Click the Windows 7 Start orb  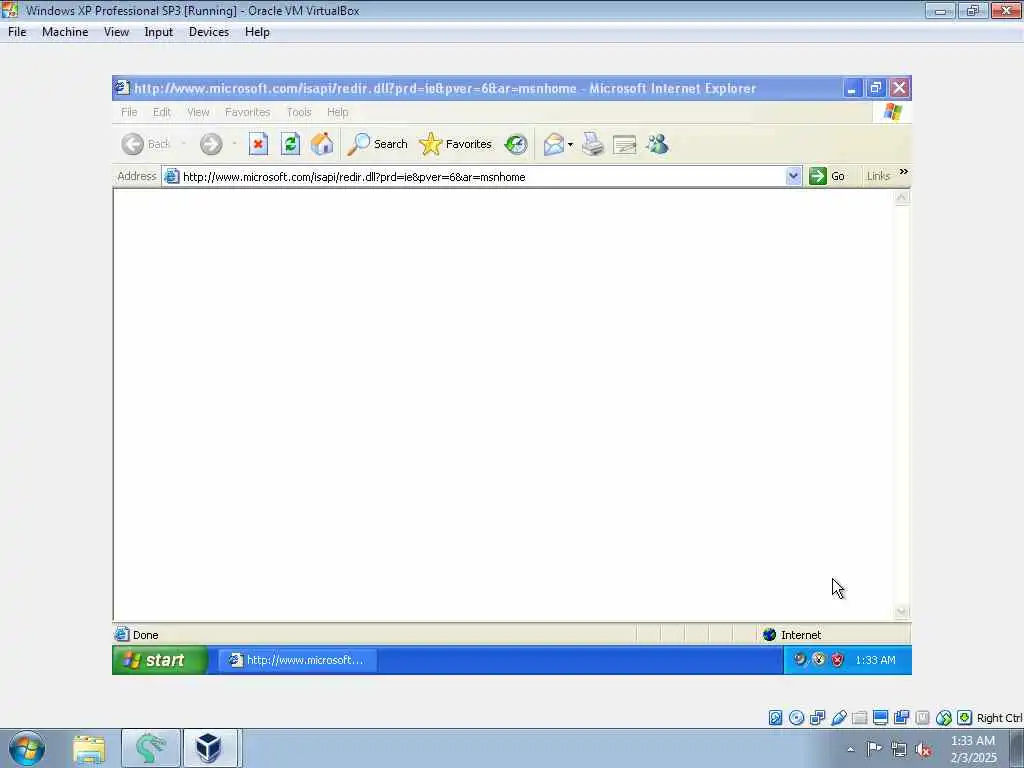(x=27, y=748)
